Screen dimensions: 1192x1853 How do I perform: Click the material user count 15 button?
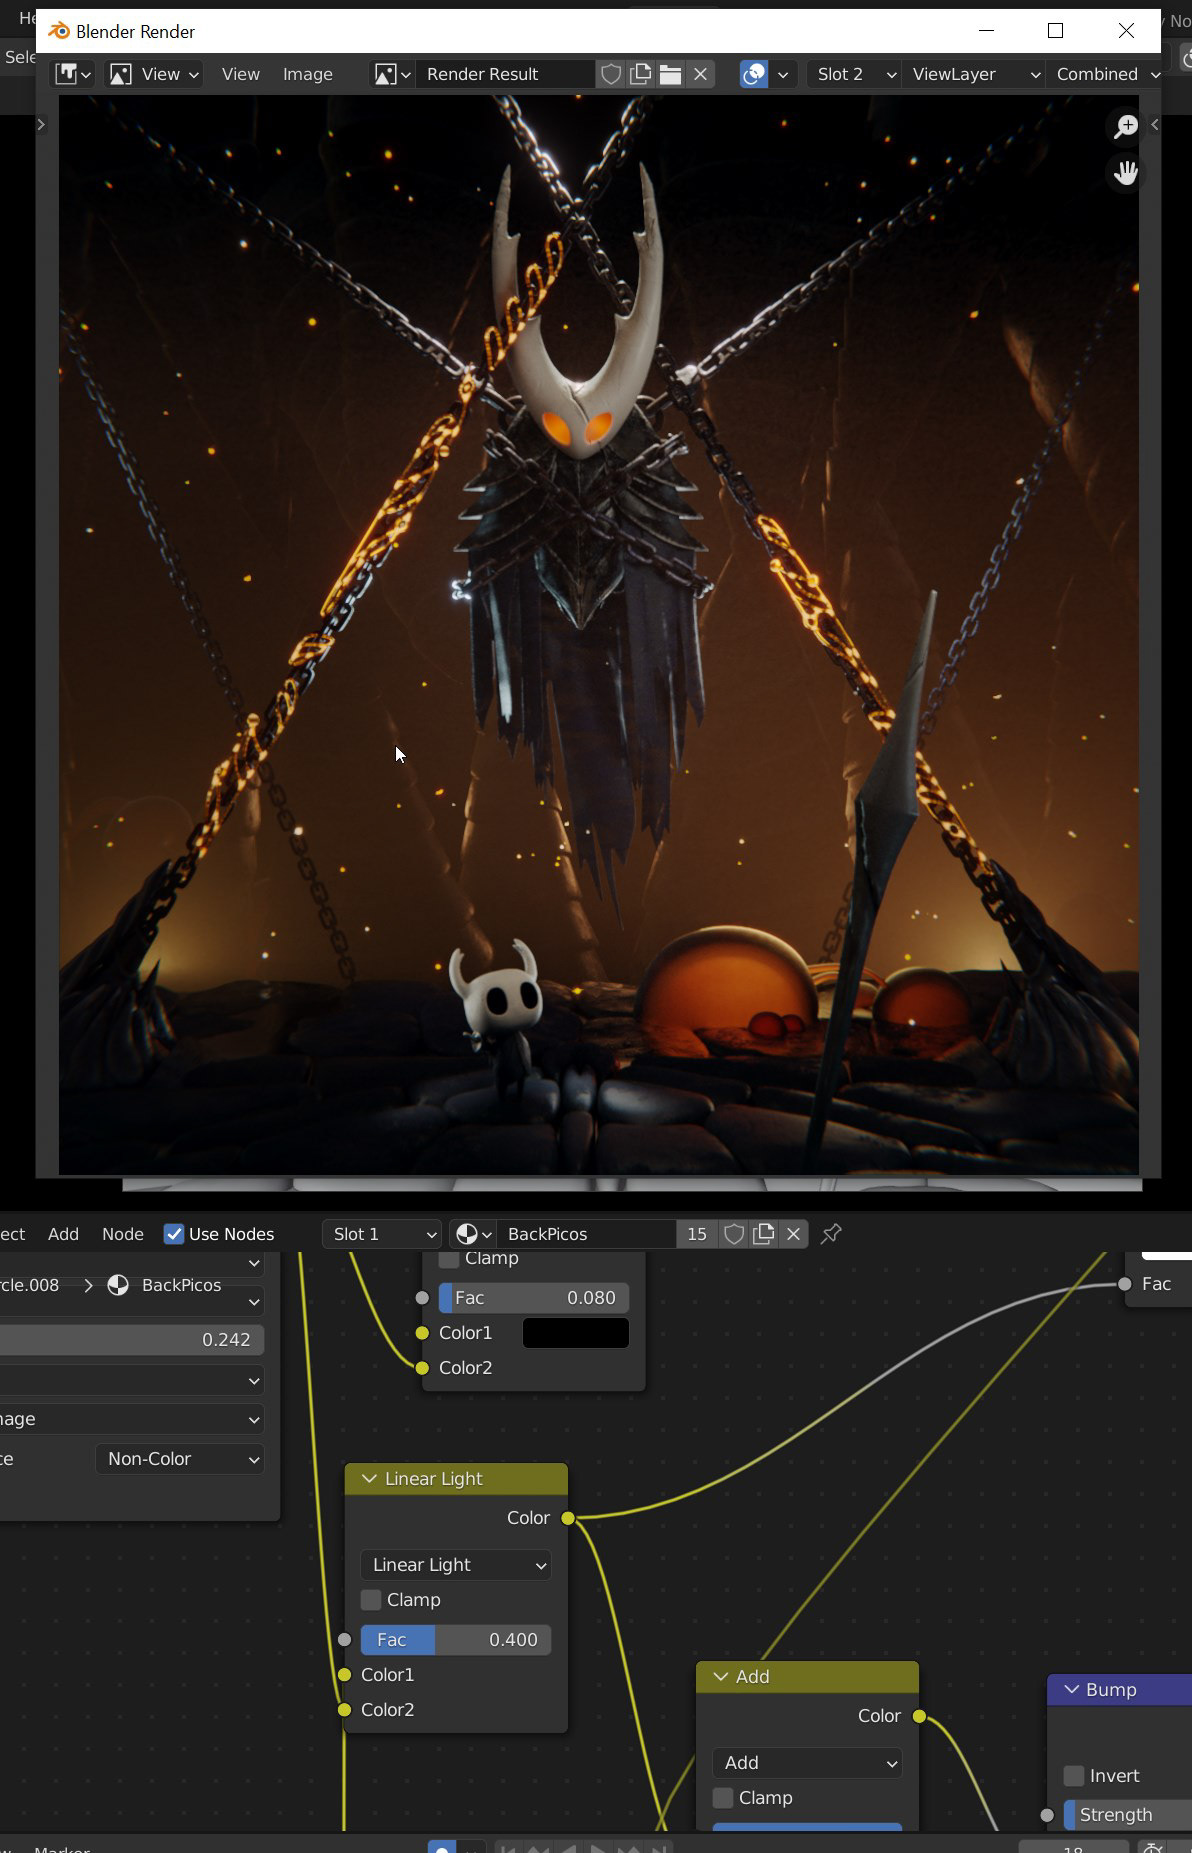tap(697, 1234)
